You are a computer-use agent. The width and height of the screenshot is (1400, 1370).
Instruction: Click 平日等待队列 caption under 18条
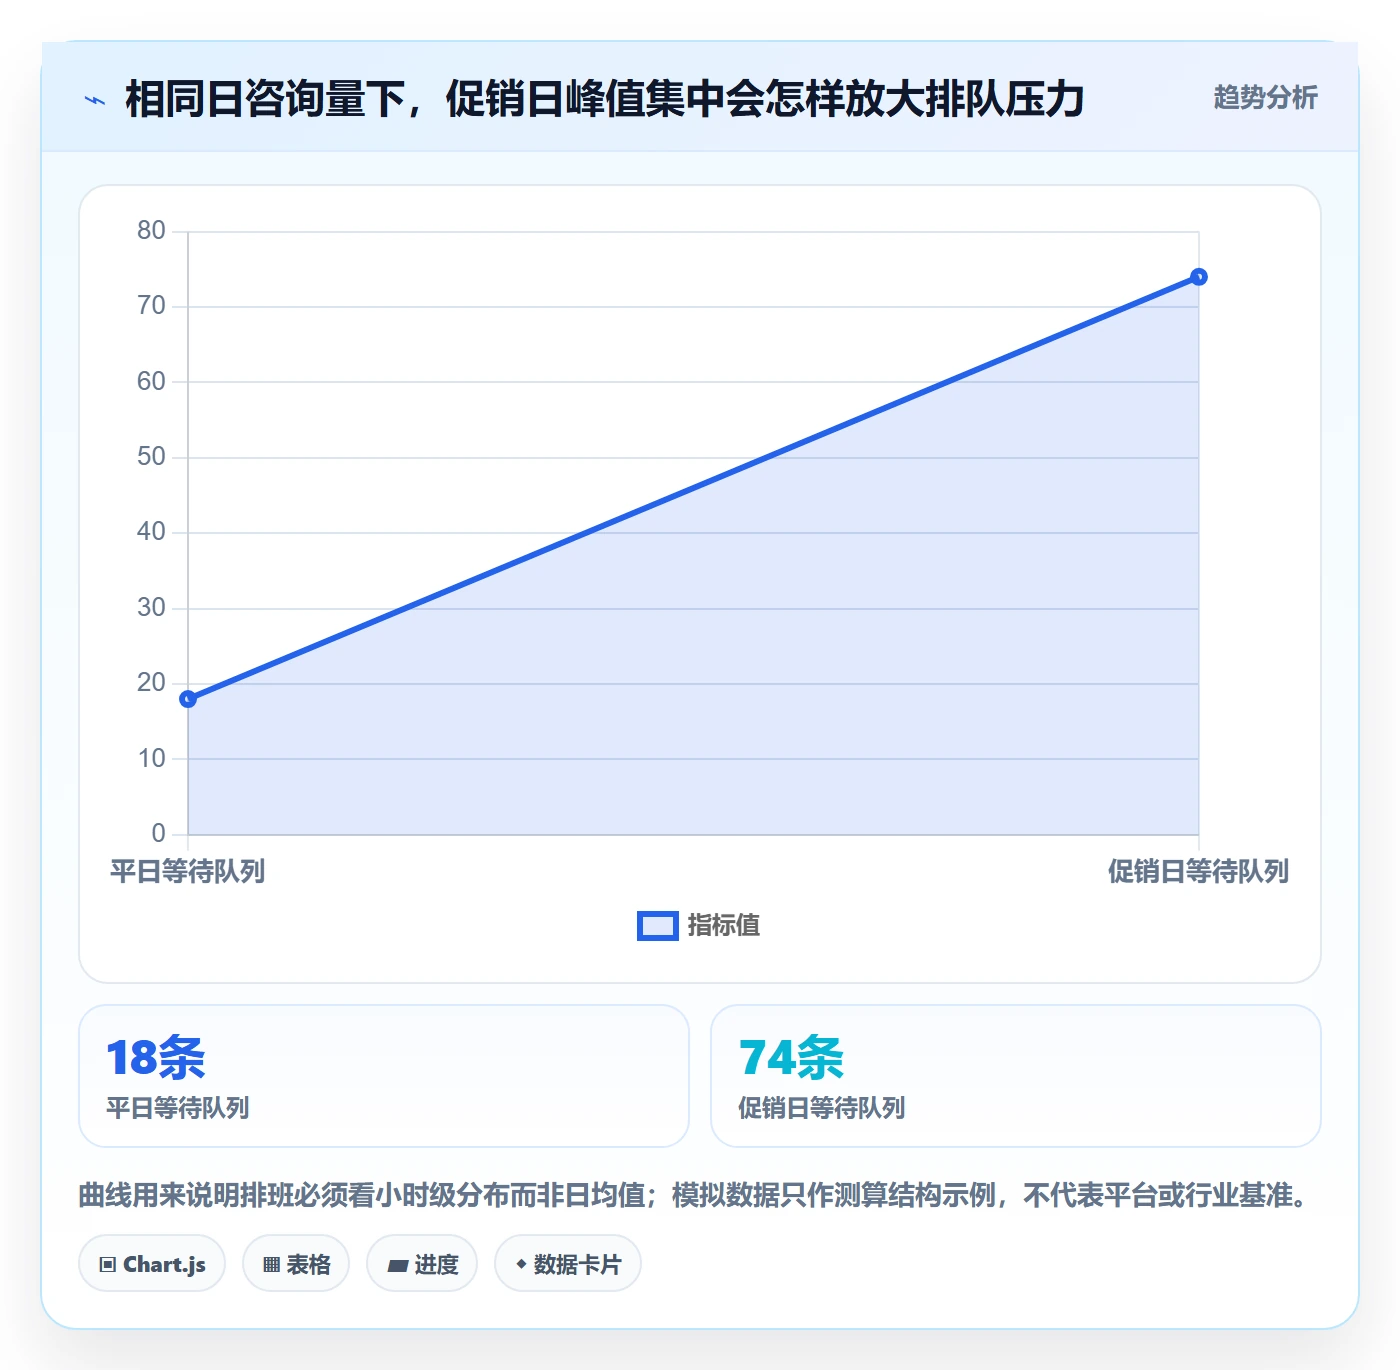(x=178, y=1108)
